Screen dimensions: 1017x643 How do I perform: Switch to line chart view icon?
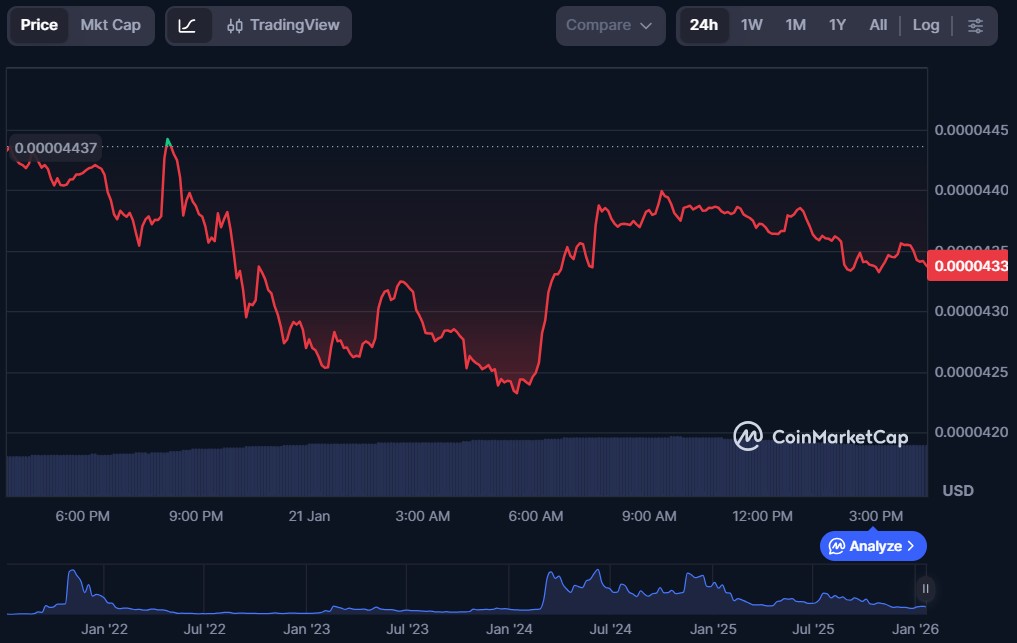188,25
